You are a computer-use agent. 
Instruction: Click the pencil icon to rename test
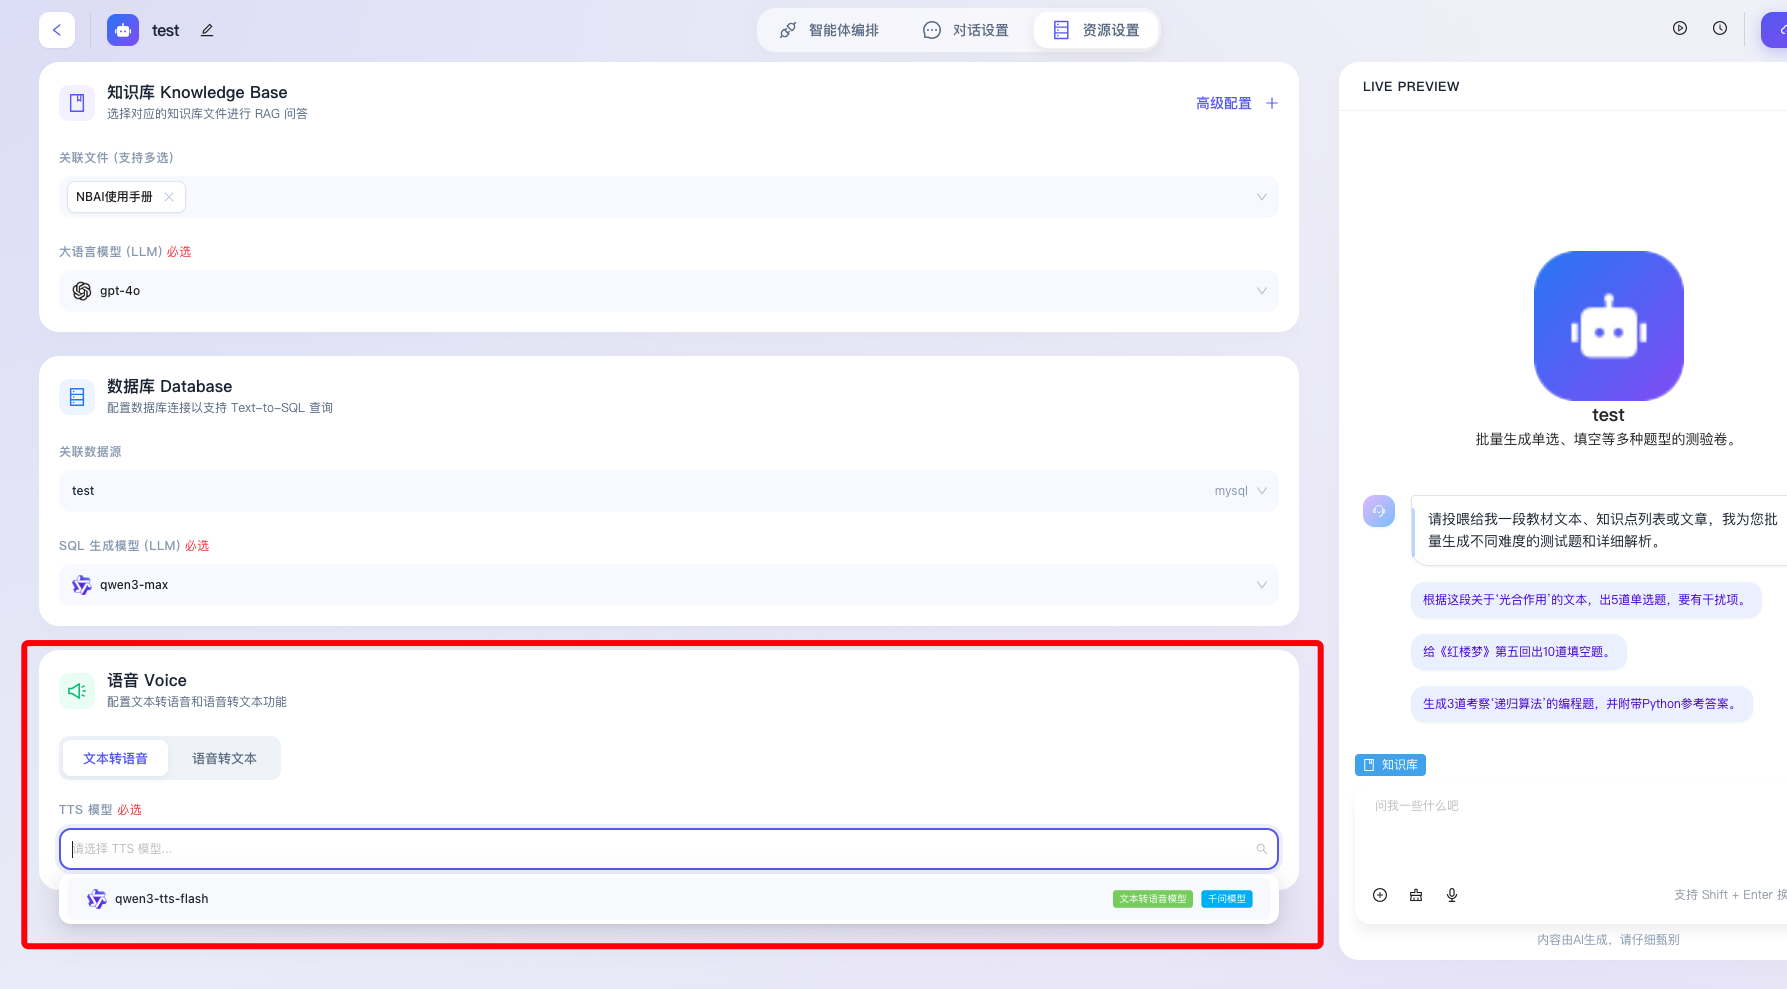[x=207, y=30]
